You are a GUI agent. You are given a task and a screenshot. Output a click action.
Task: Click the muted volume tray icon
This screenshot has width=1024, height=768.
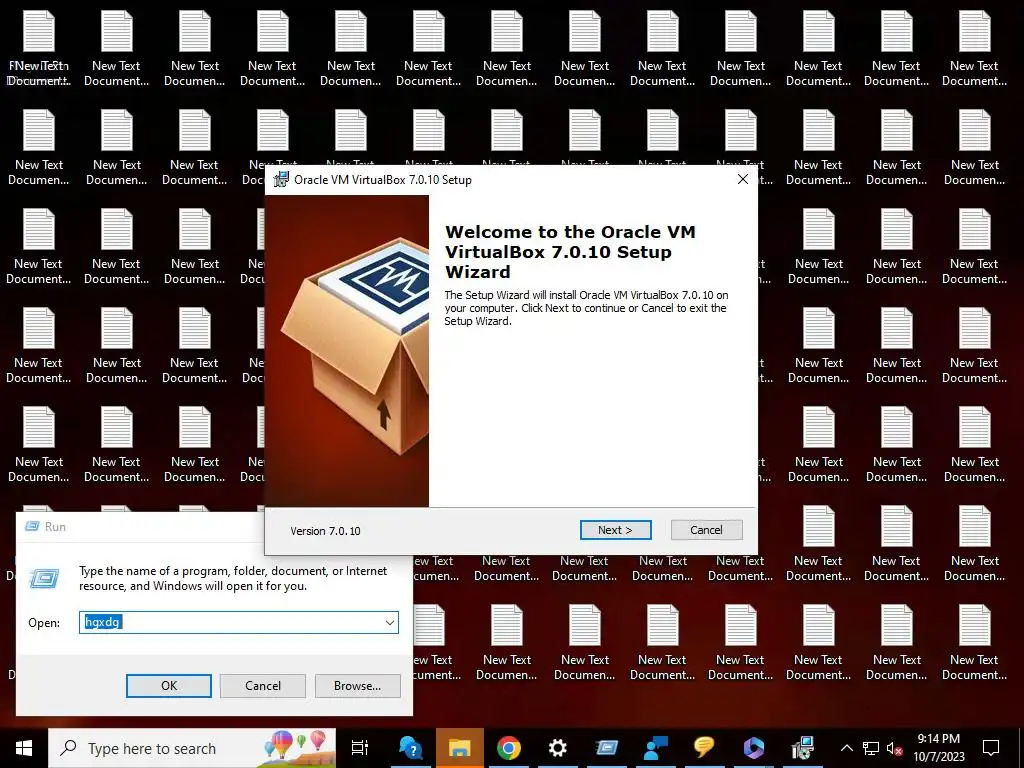tap(894, 748)
